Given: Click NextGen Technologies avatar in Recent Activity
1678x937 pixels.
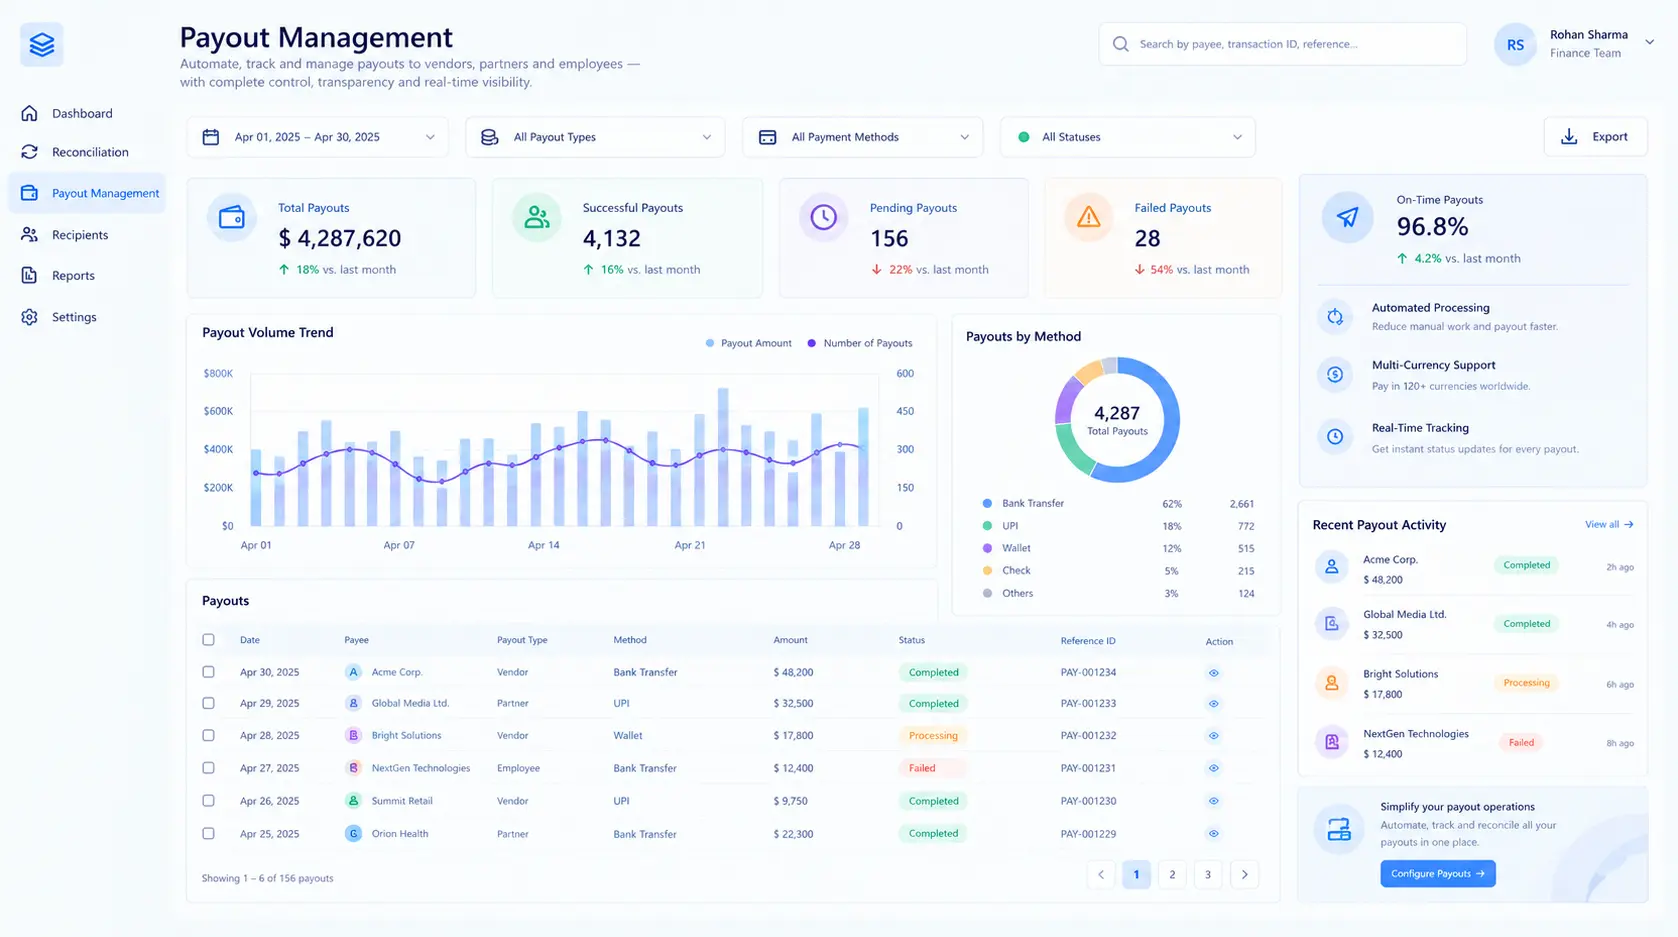Looking at the screenshot, I should tap(1332, 742).
